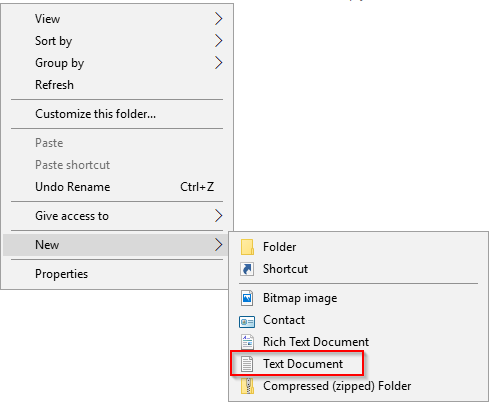Click the yellow Folder icon in New submenu
Screen dimensions: 489x402
pyautogui.click(x=247, y=247)
